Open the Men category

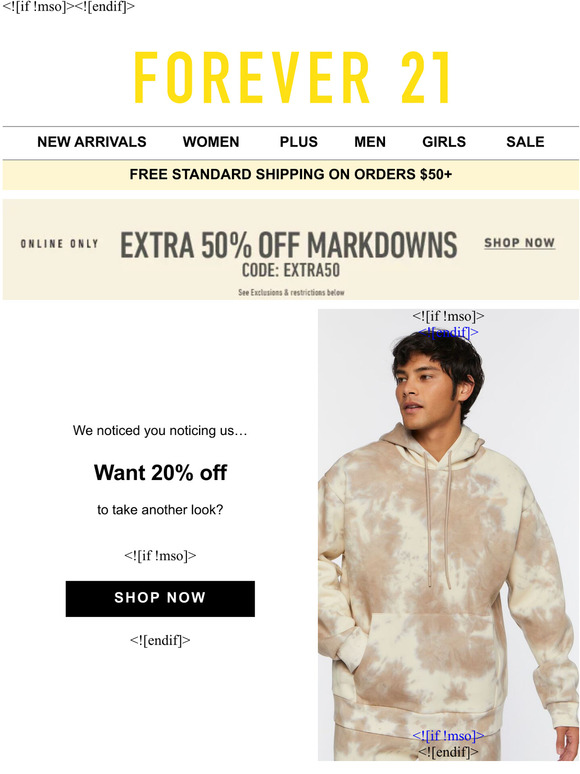pos(370,142)
